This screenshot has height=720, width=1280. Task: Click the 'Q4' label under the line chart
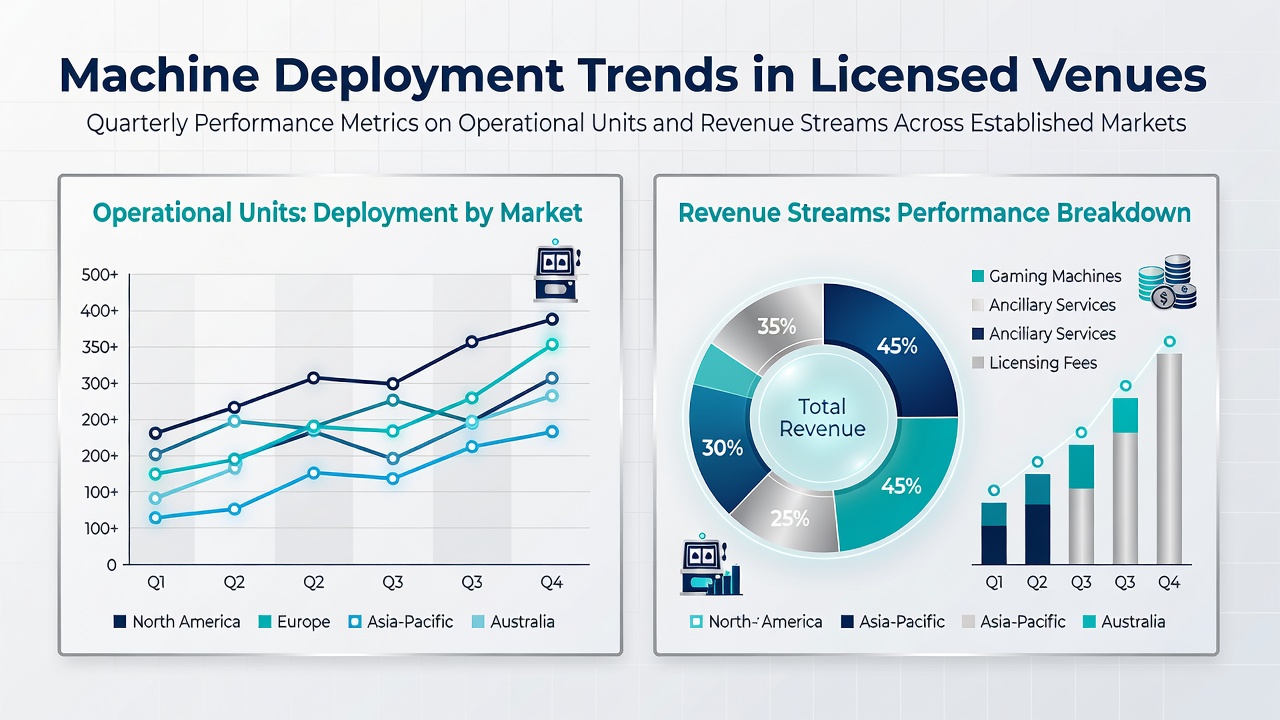[552, 582]
